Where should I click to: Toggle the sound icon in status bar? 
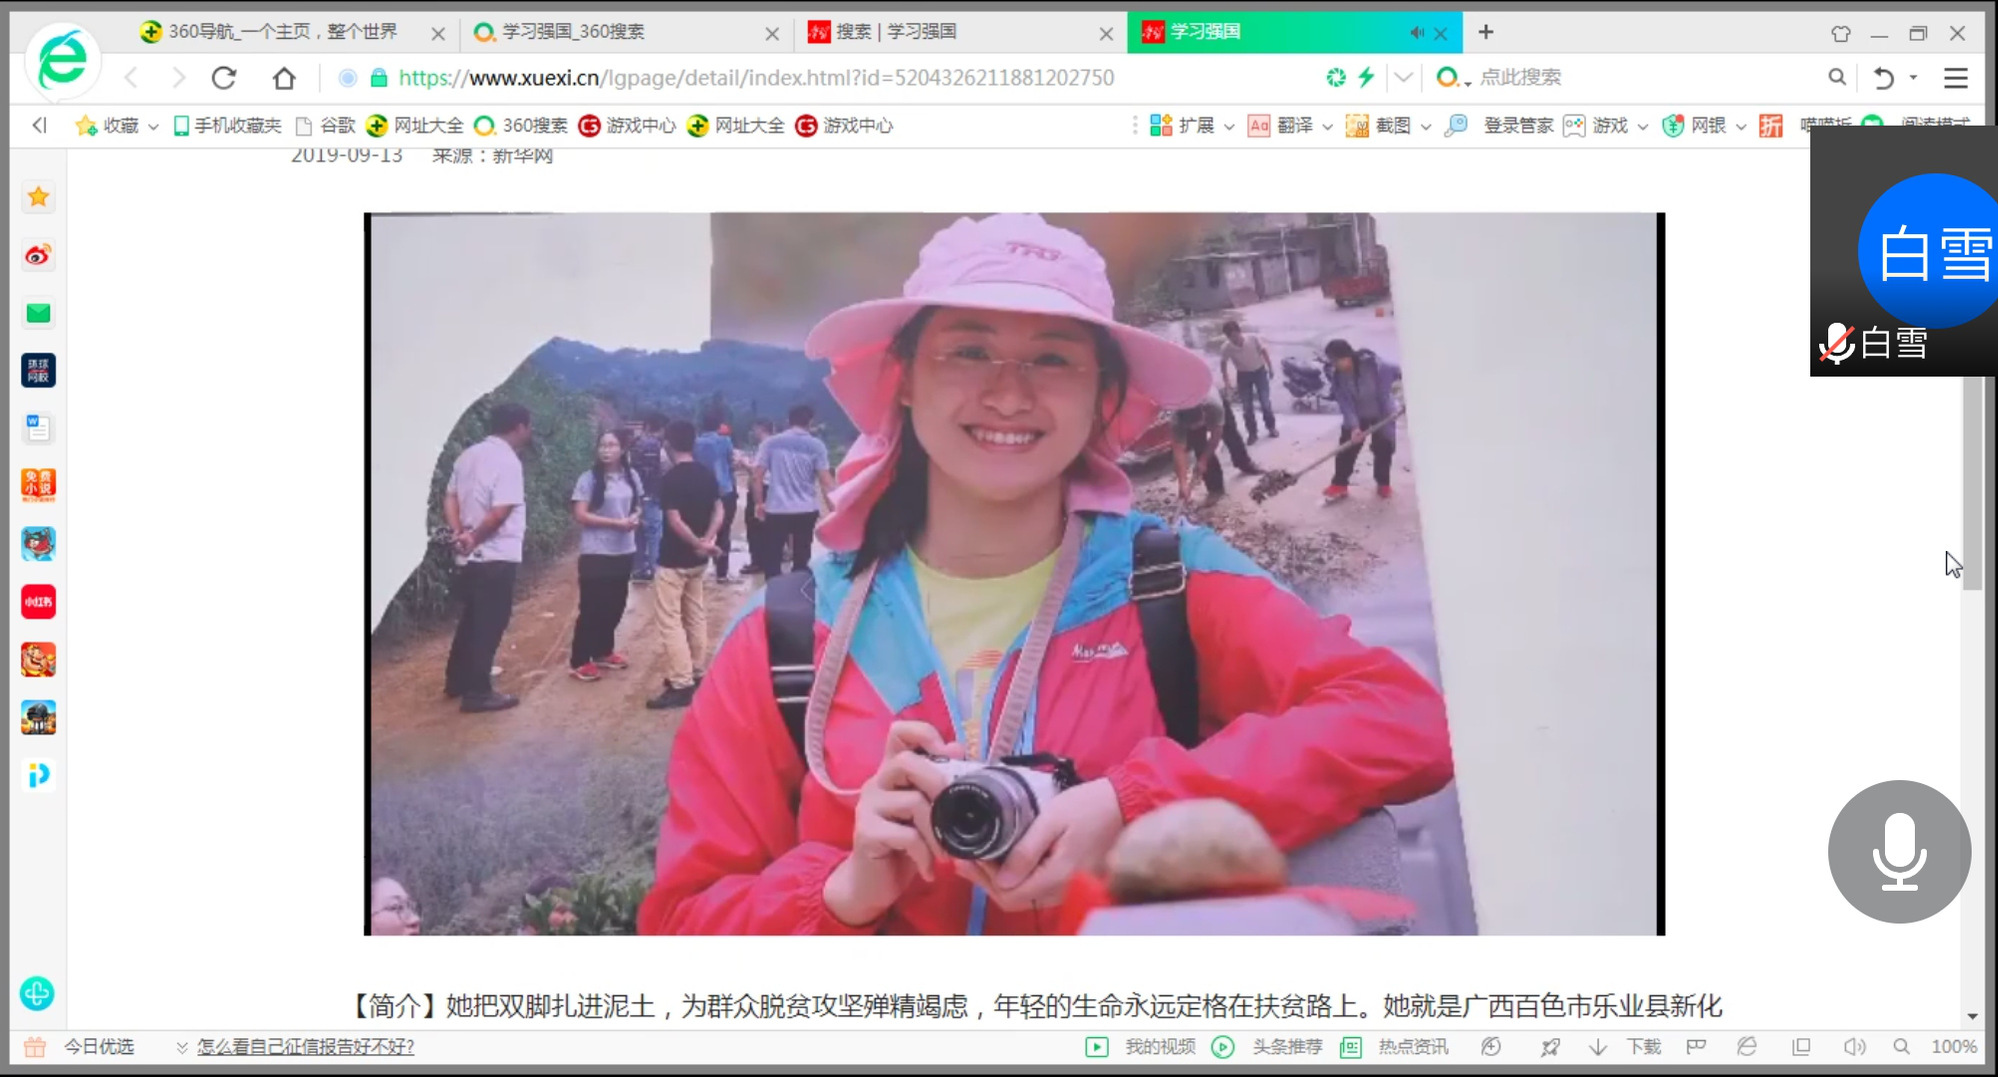(1854, 1046)
